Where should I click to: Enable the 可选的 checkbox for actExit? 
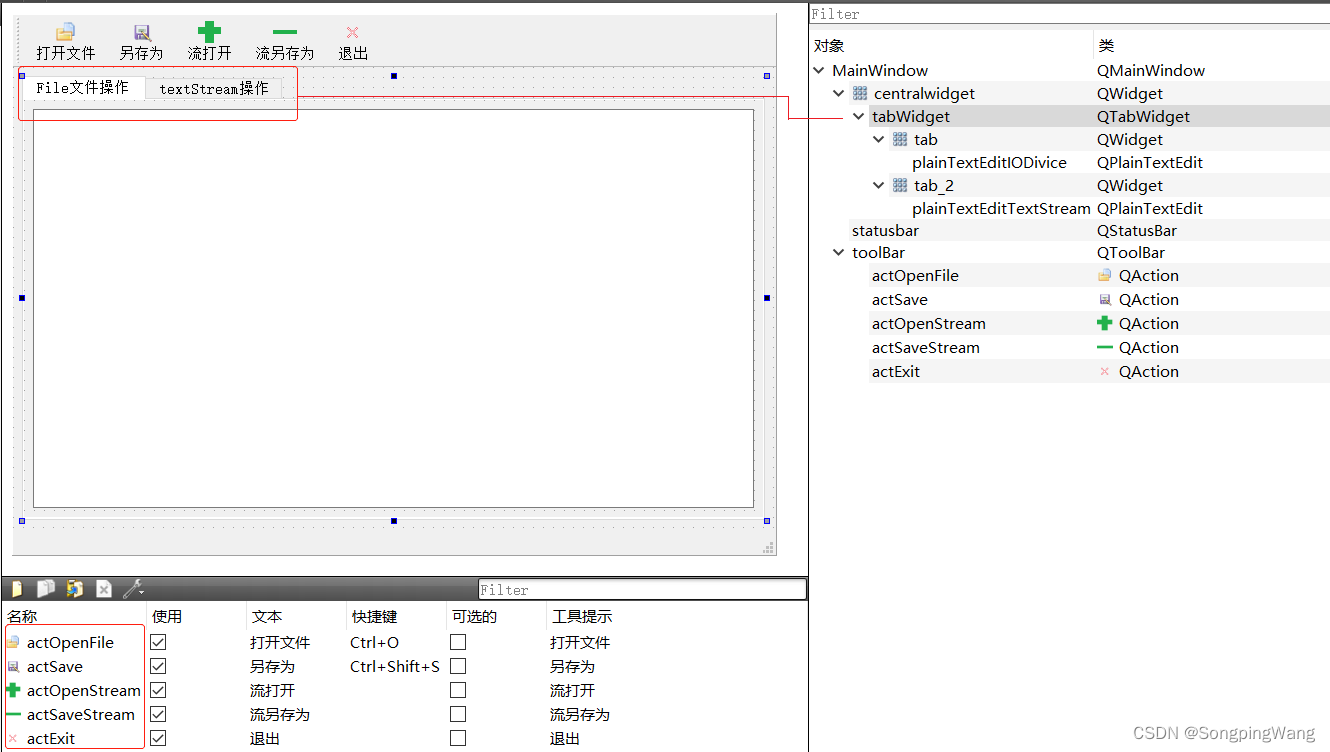457,737
